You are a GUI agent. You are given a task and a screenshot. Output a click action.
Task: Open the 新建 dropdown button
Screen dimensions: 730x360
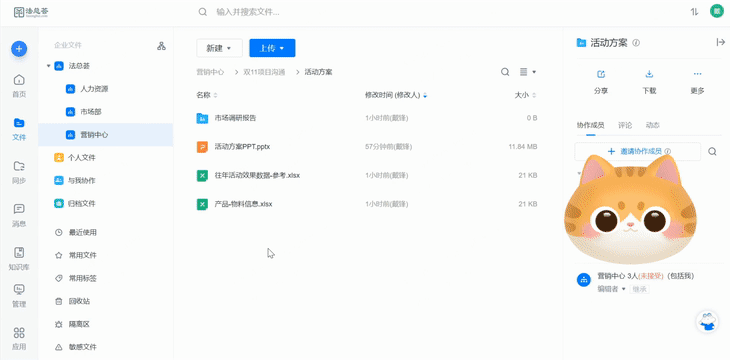[x=219, y=48]
